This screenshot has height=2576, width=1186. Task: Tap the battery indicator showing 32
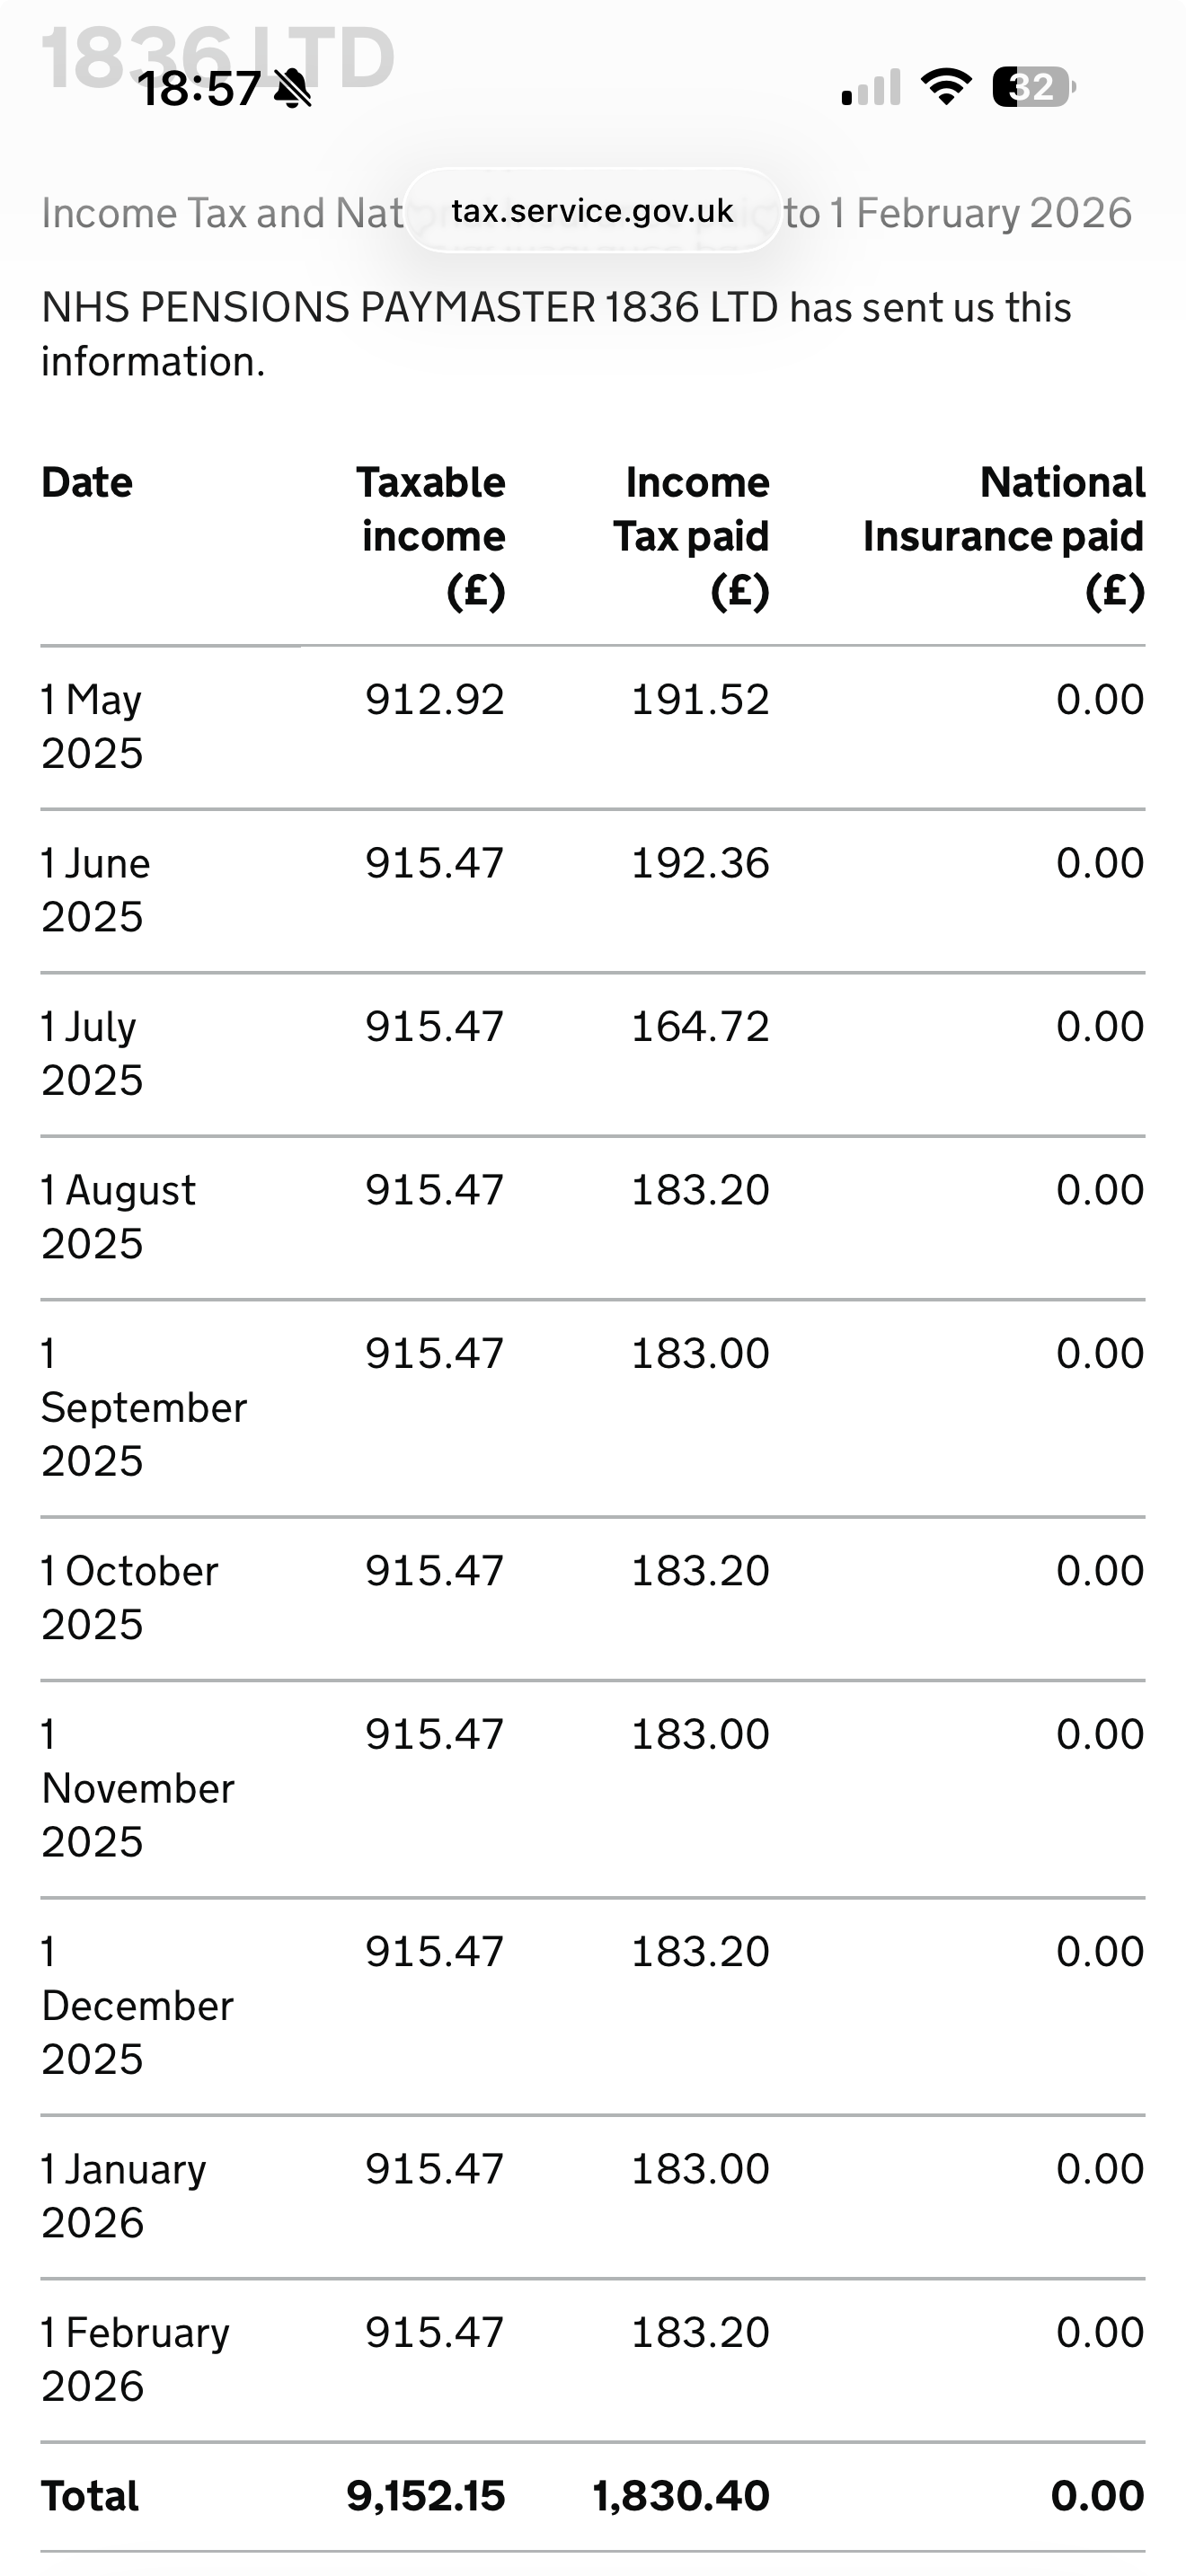[x=1033, y=88]
